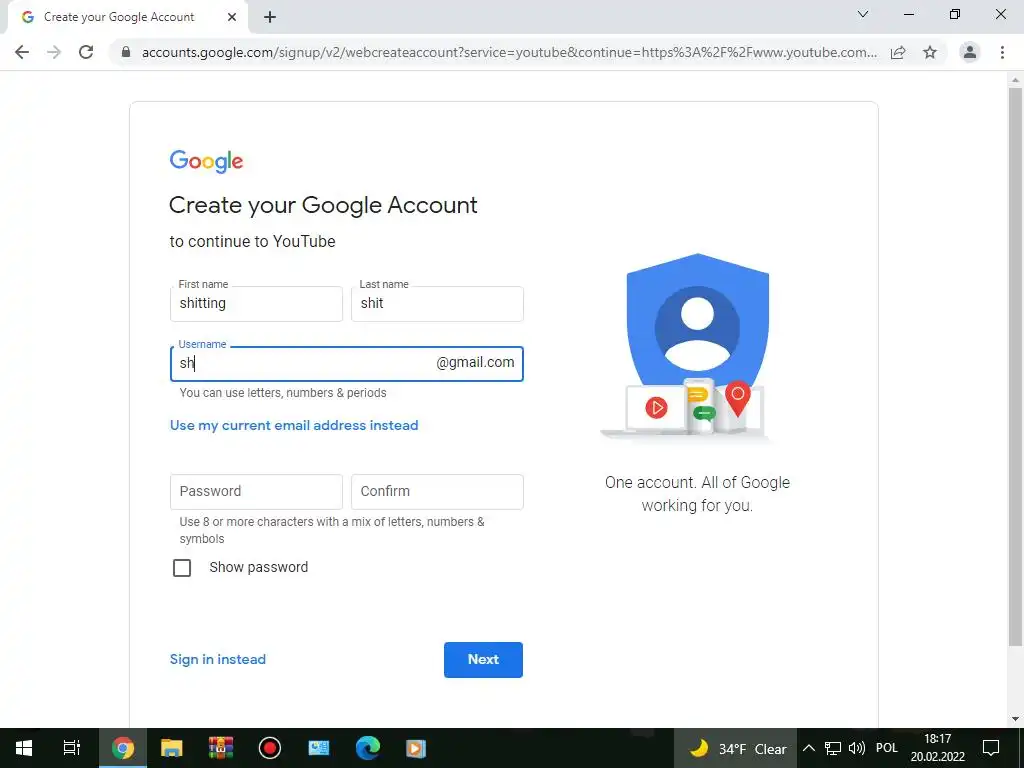Click the padlock site info icon
Screen dimensions: 1024x768
(126, 52)
